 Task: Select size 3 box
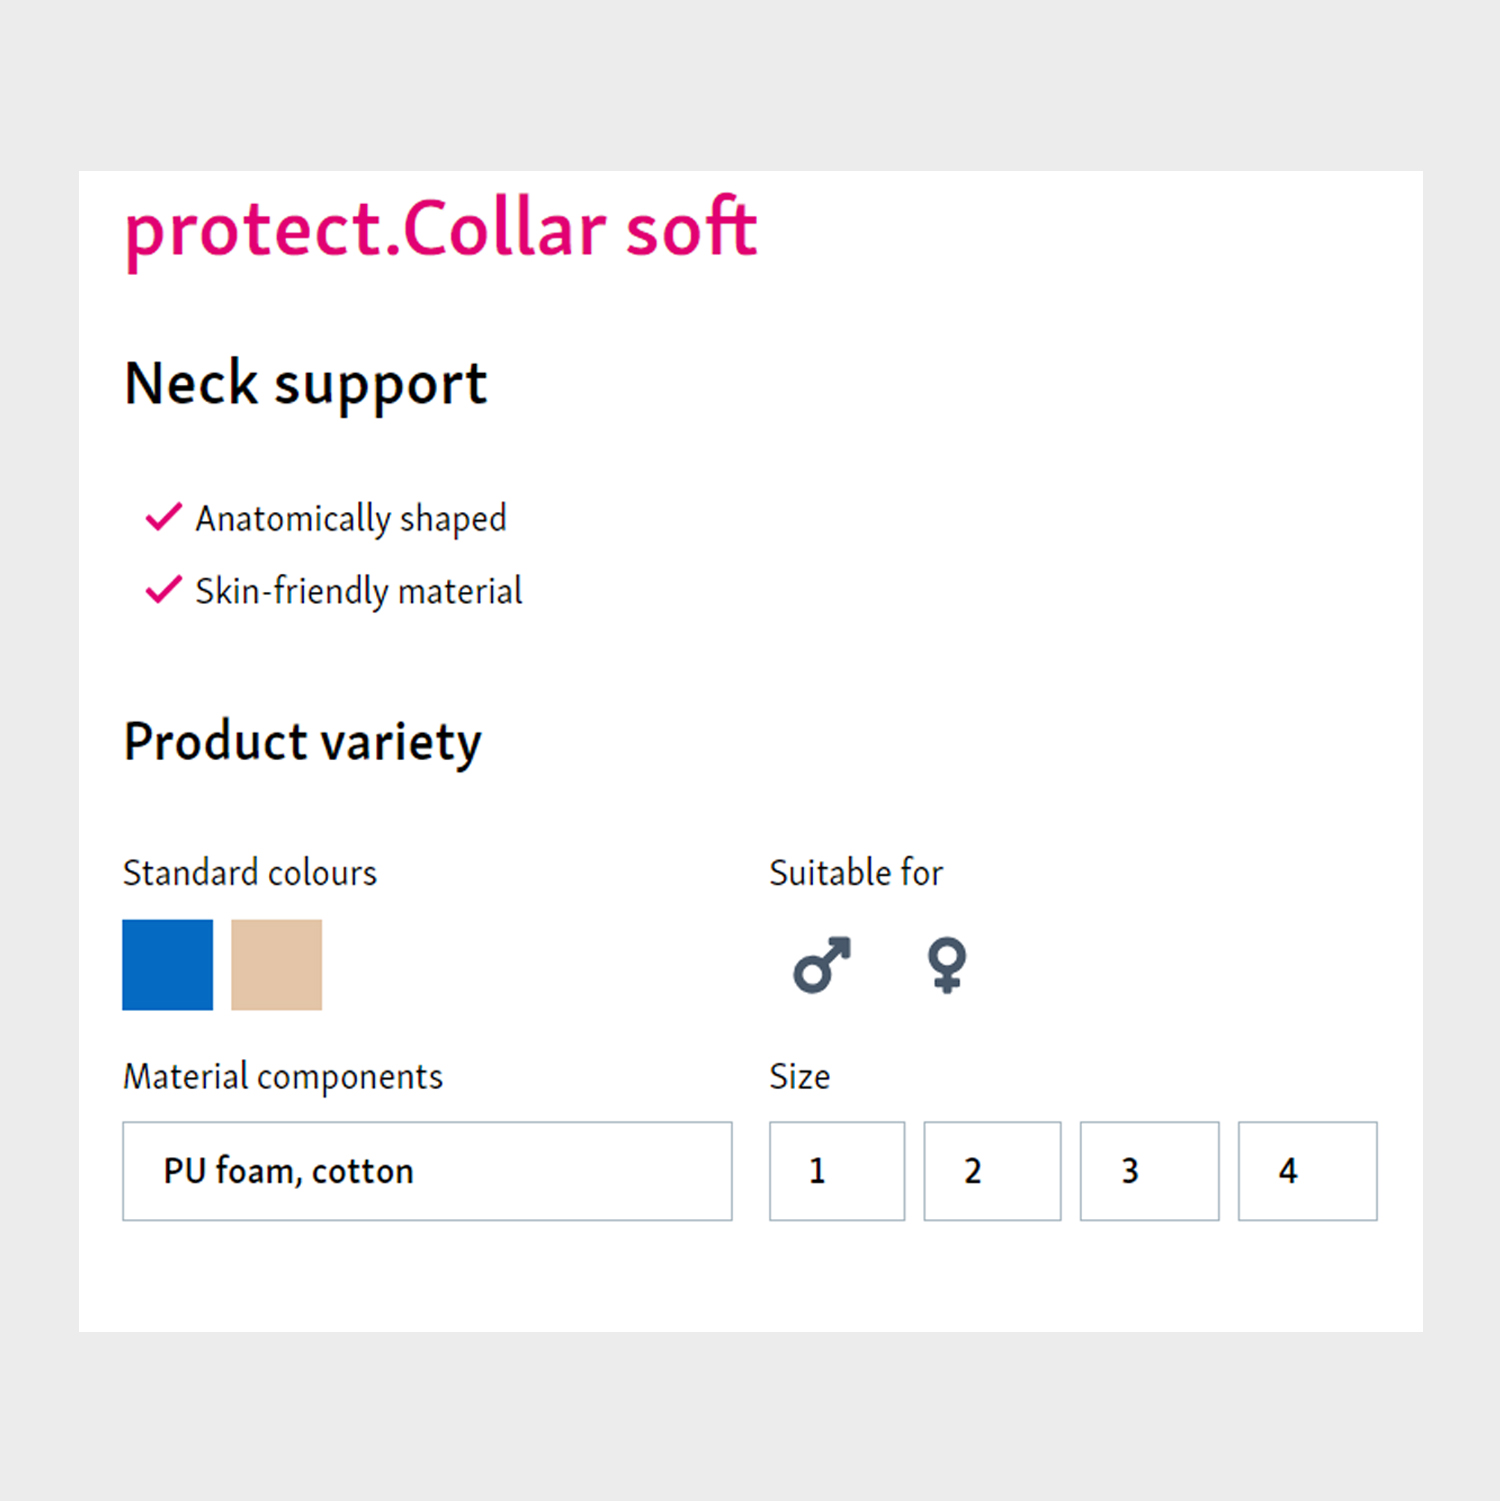click(x=1149, y=1171)
